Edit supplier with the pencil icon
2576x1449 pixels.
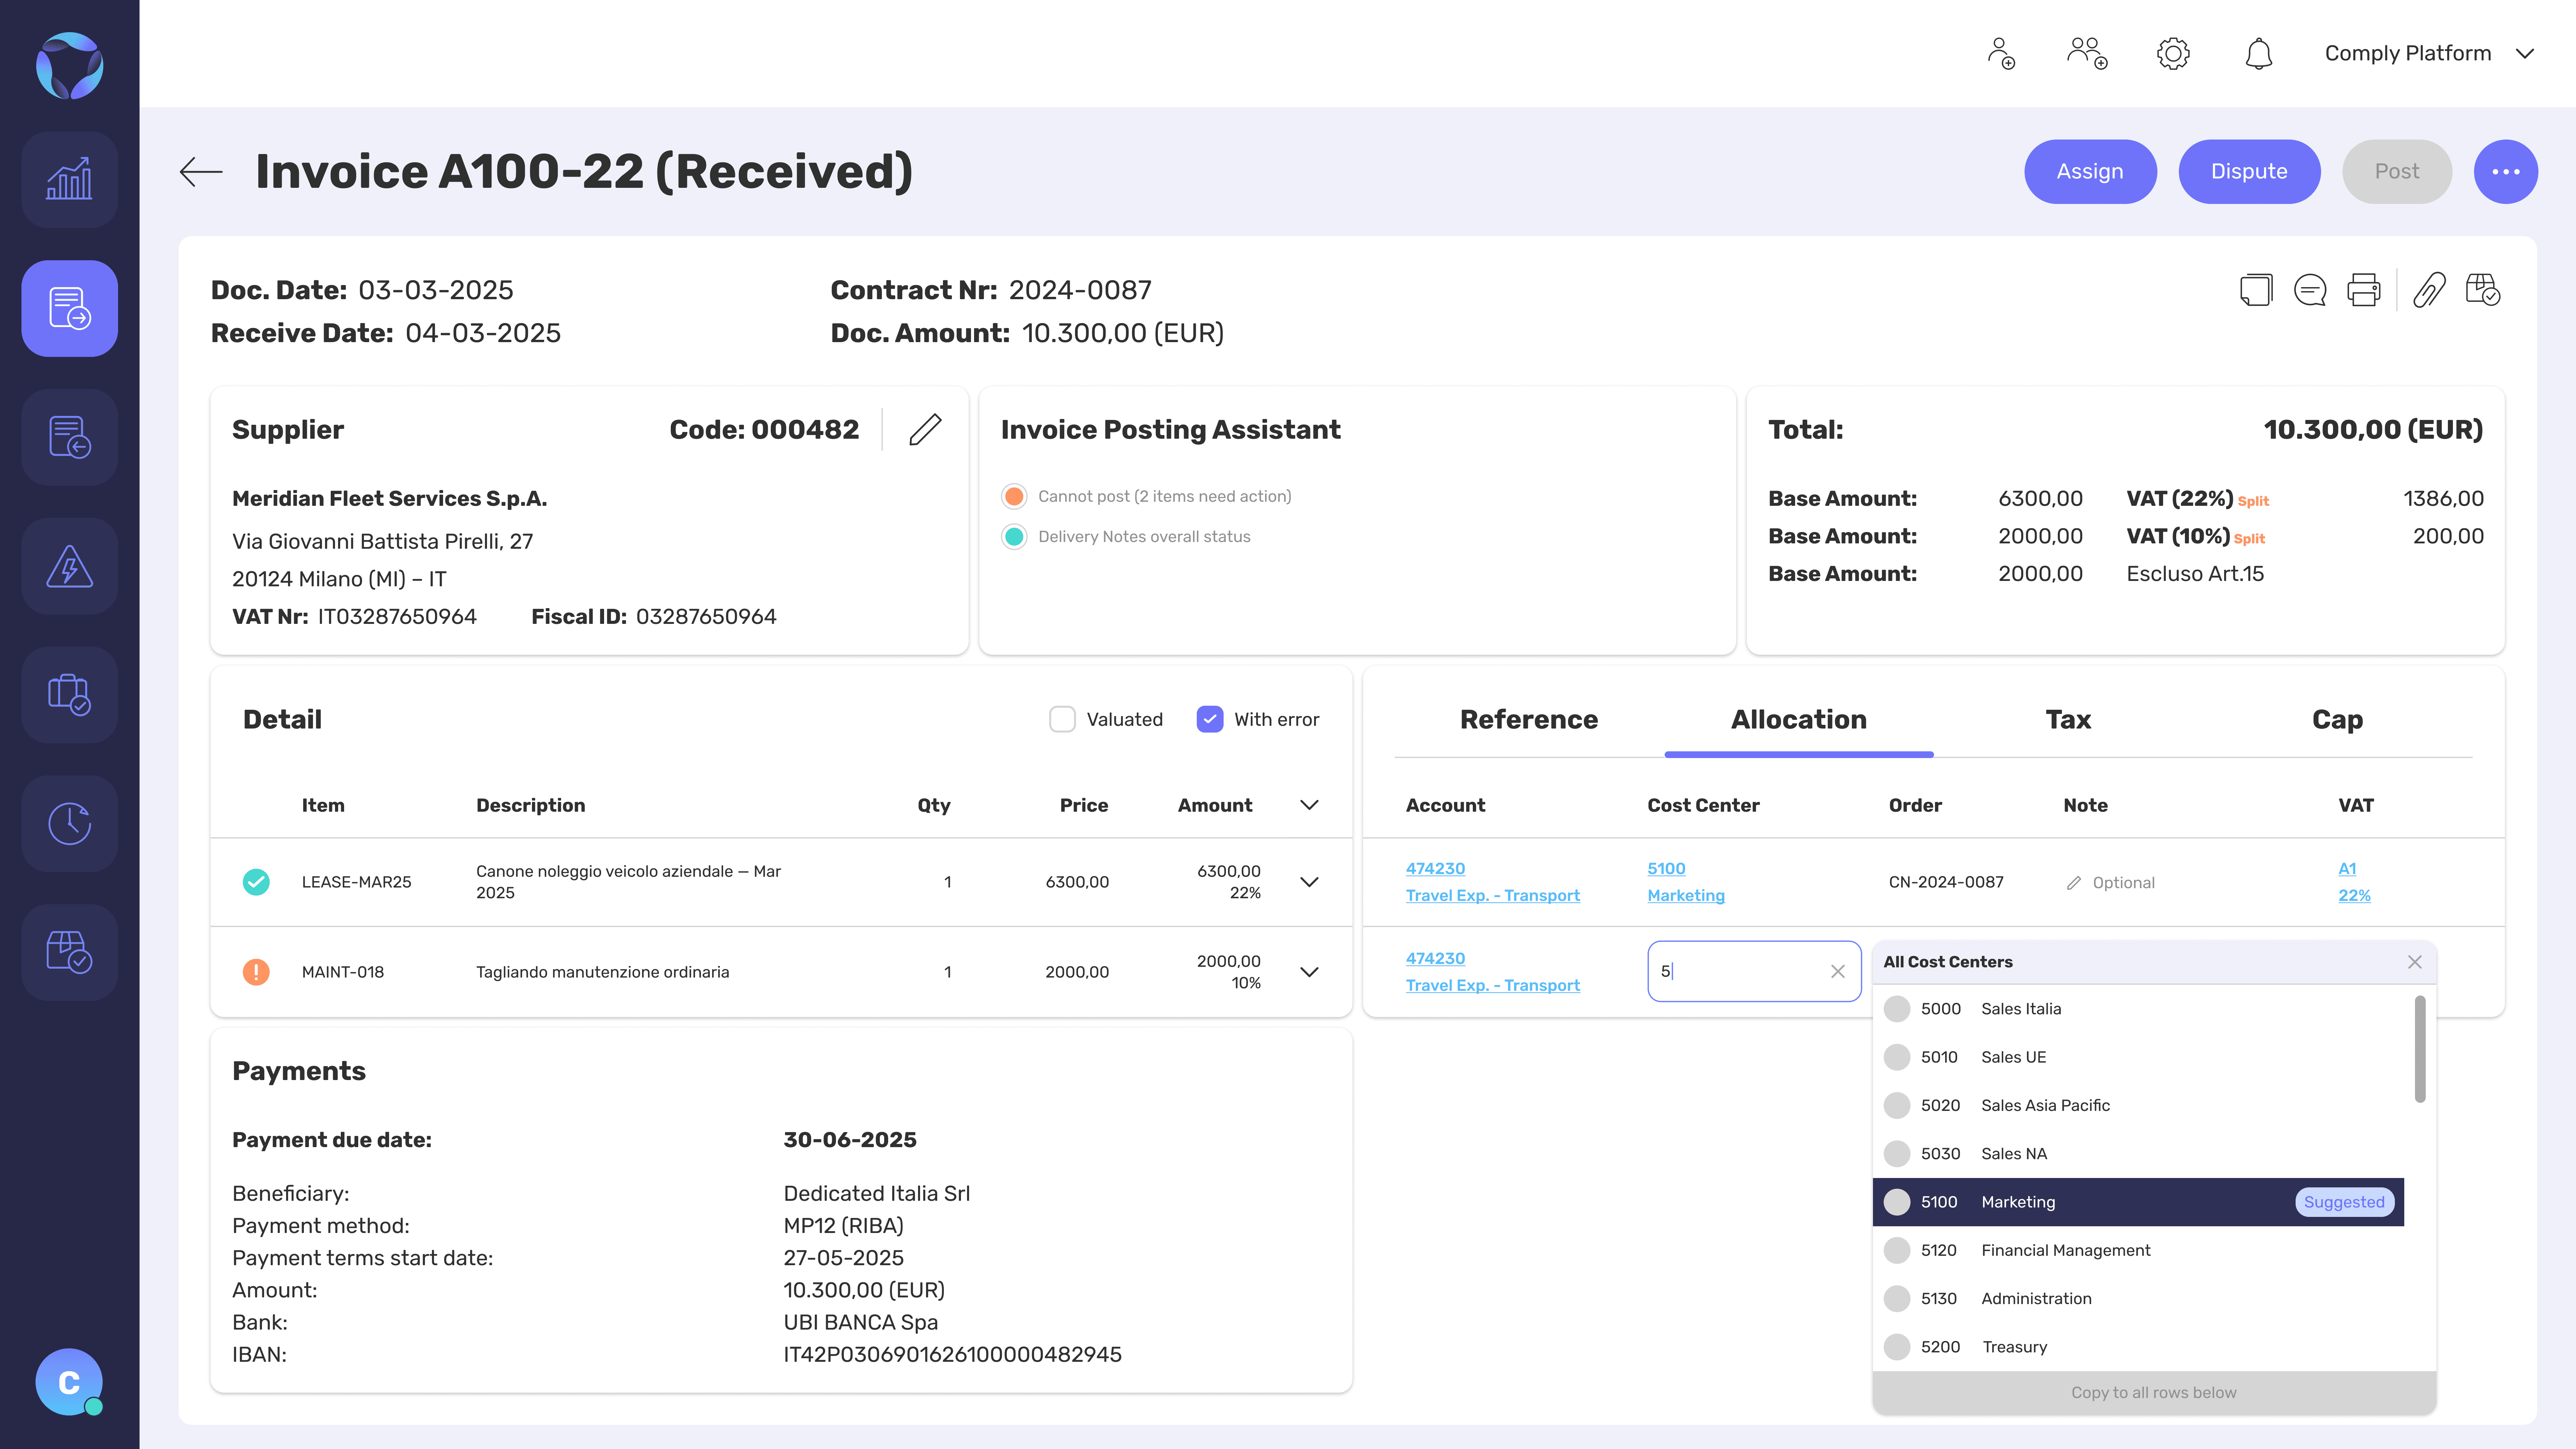[x=925, y=429]
